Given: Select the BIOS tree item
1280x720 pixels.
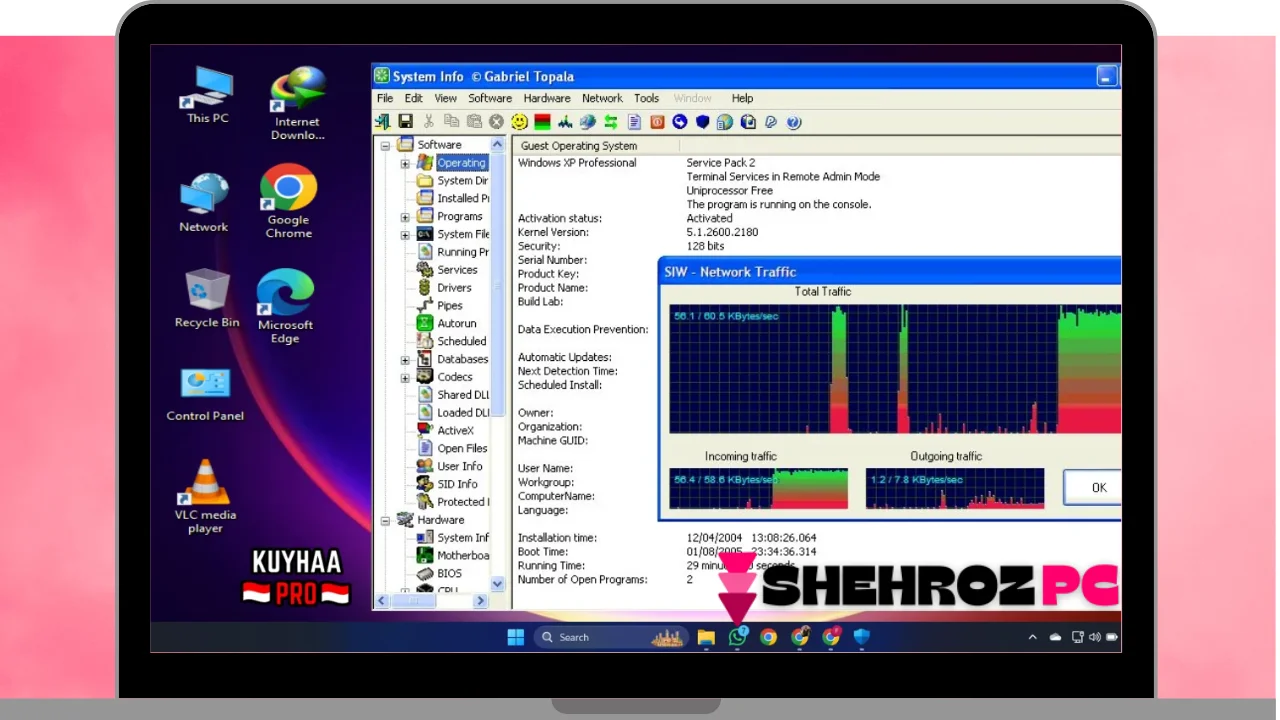Looking at the screenshot, I should click(449, 574).
